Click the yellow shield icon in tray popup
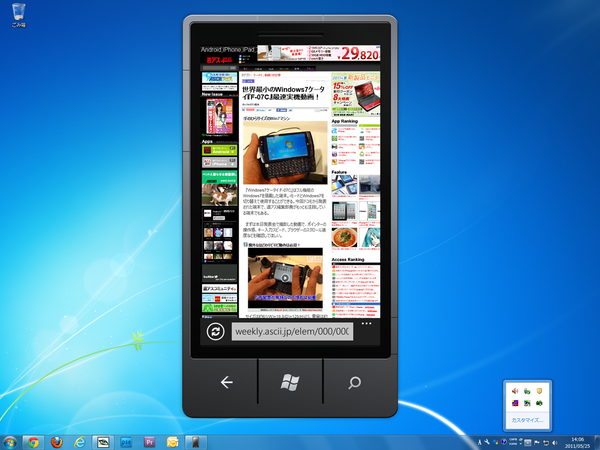This screenshot has height=450, width=600. 540,391
